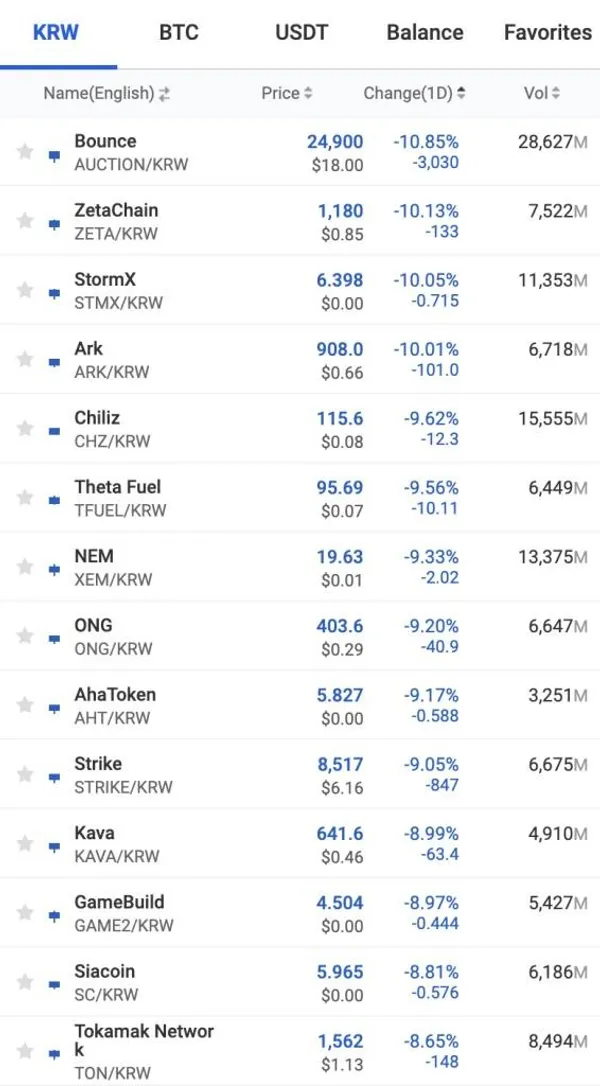Screen dimensions: 600x1086
Task: Sort the list by Price
Action: point(286,93)
